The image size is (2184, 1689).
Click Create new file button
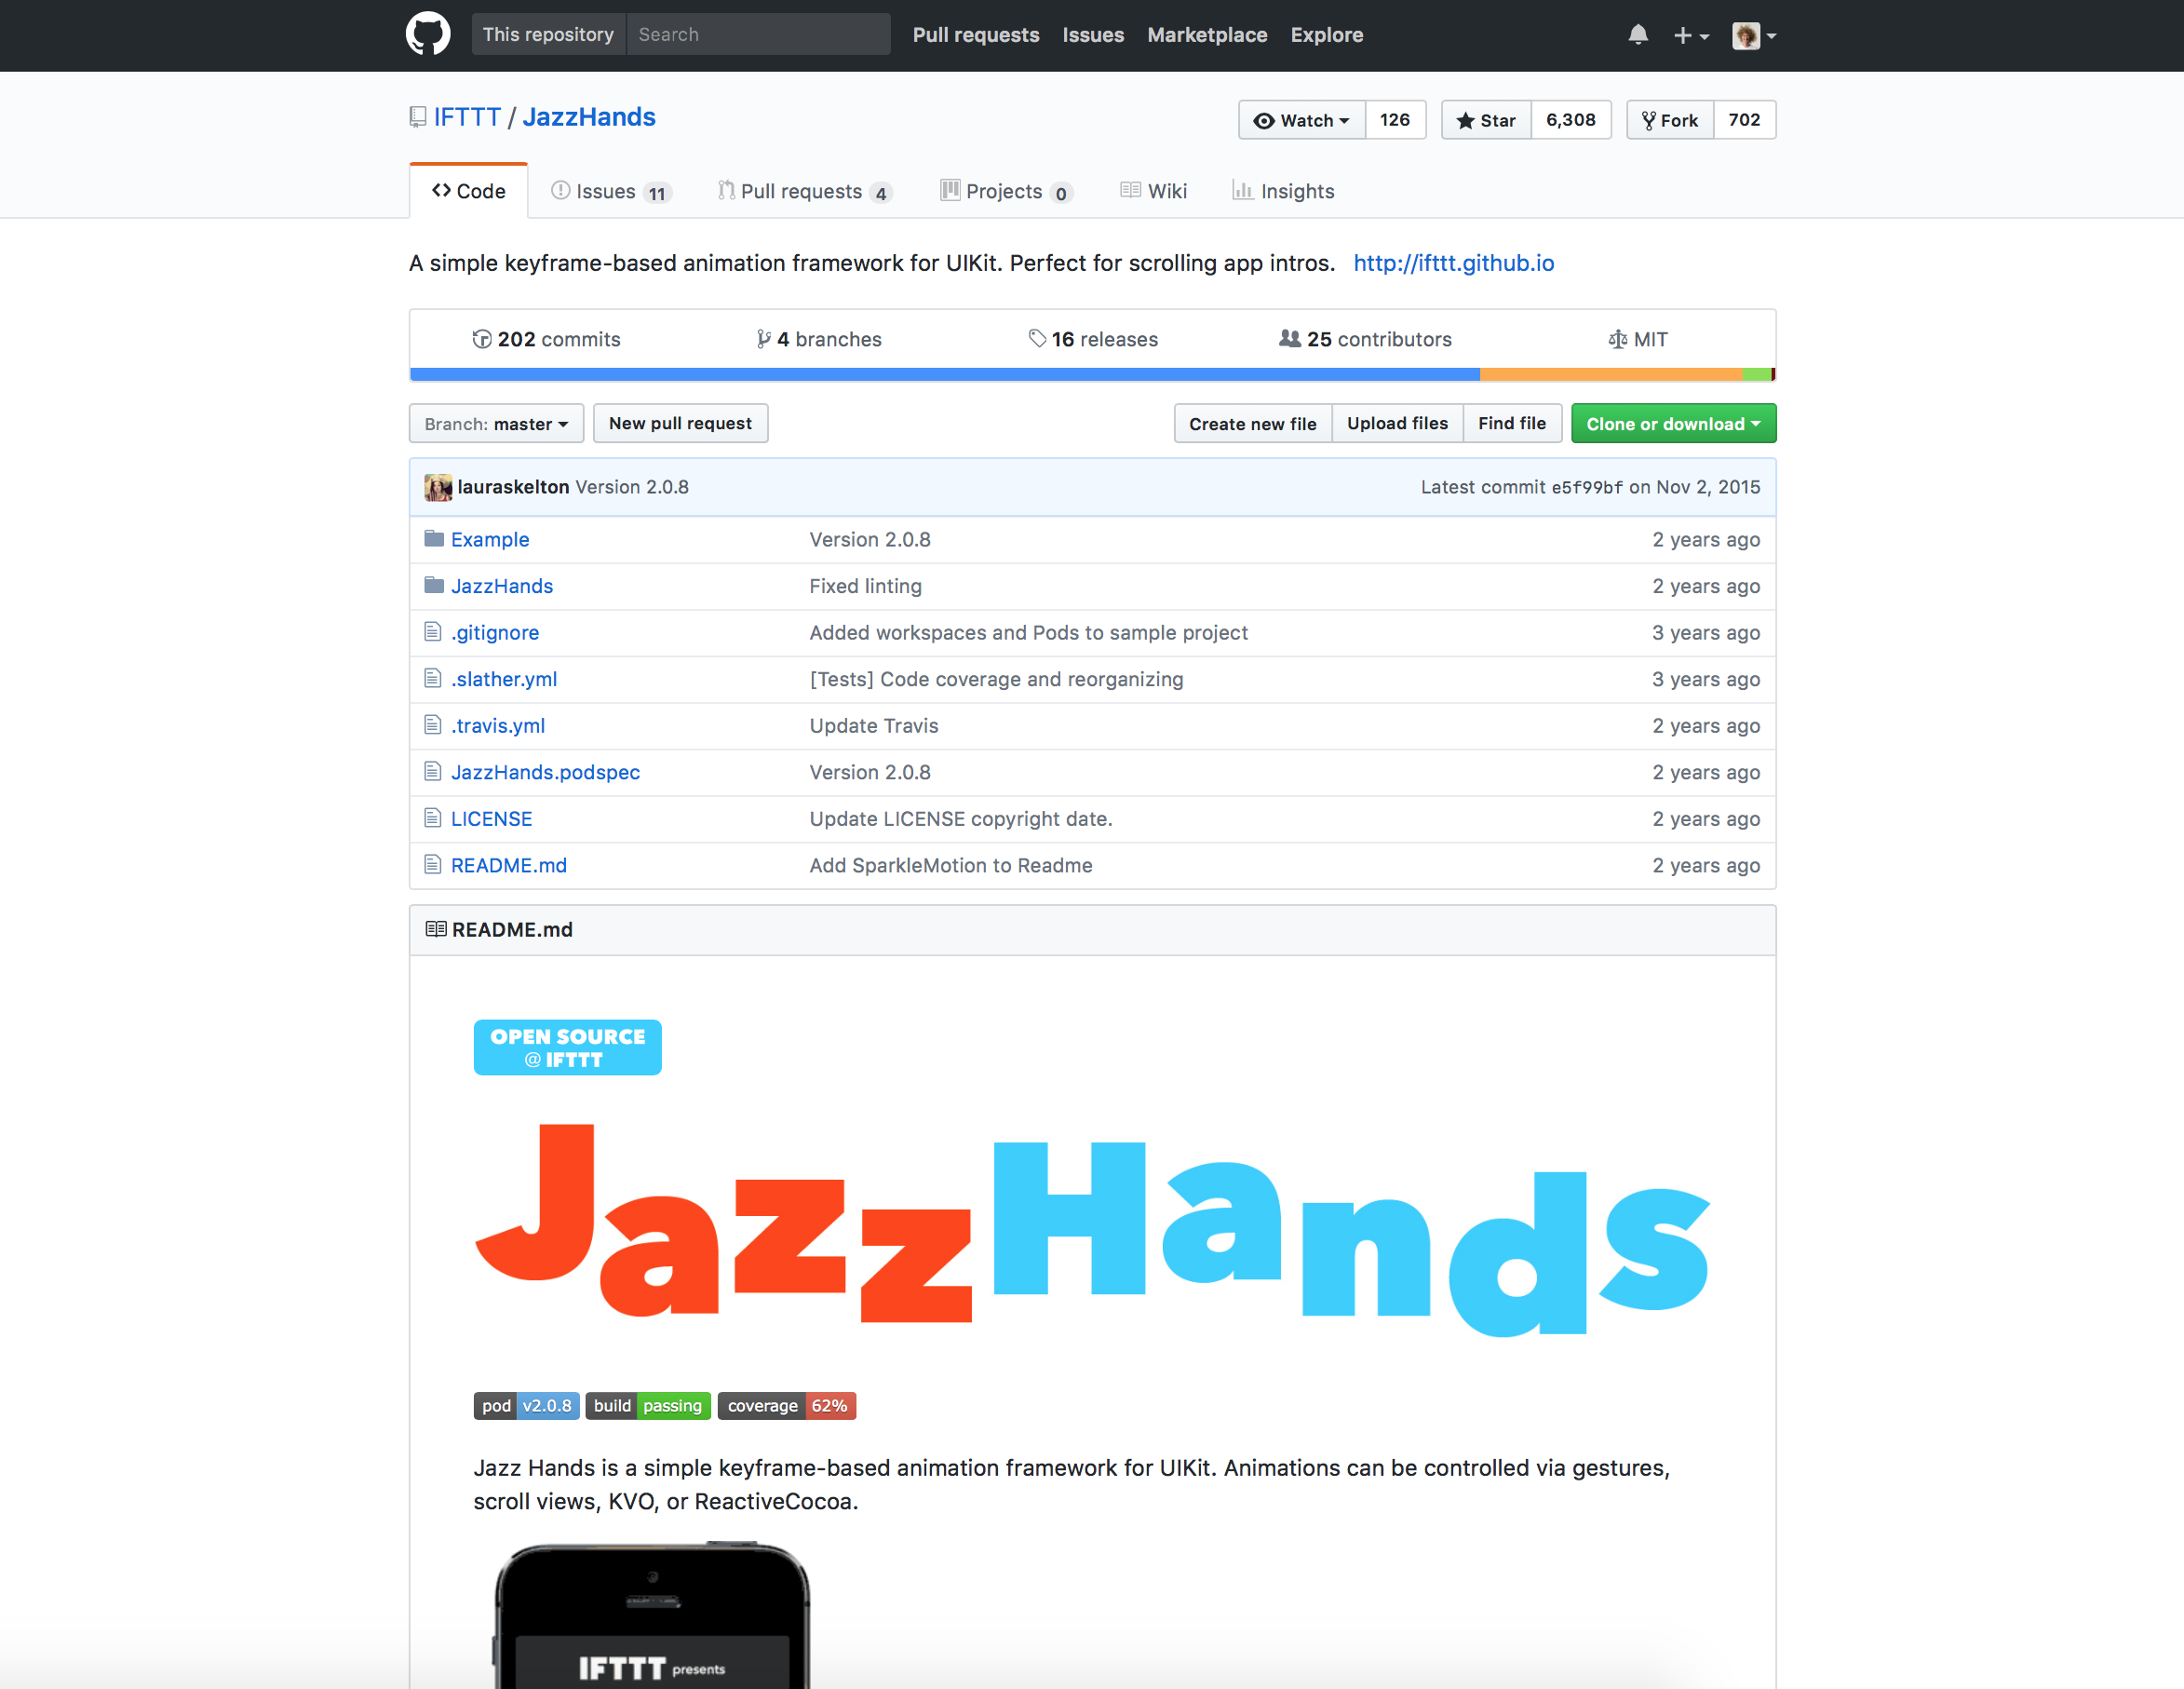pyautogui.click(x=1252, y=424)
